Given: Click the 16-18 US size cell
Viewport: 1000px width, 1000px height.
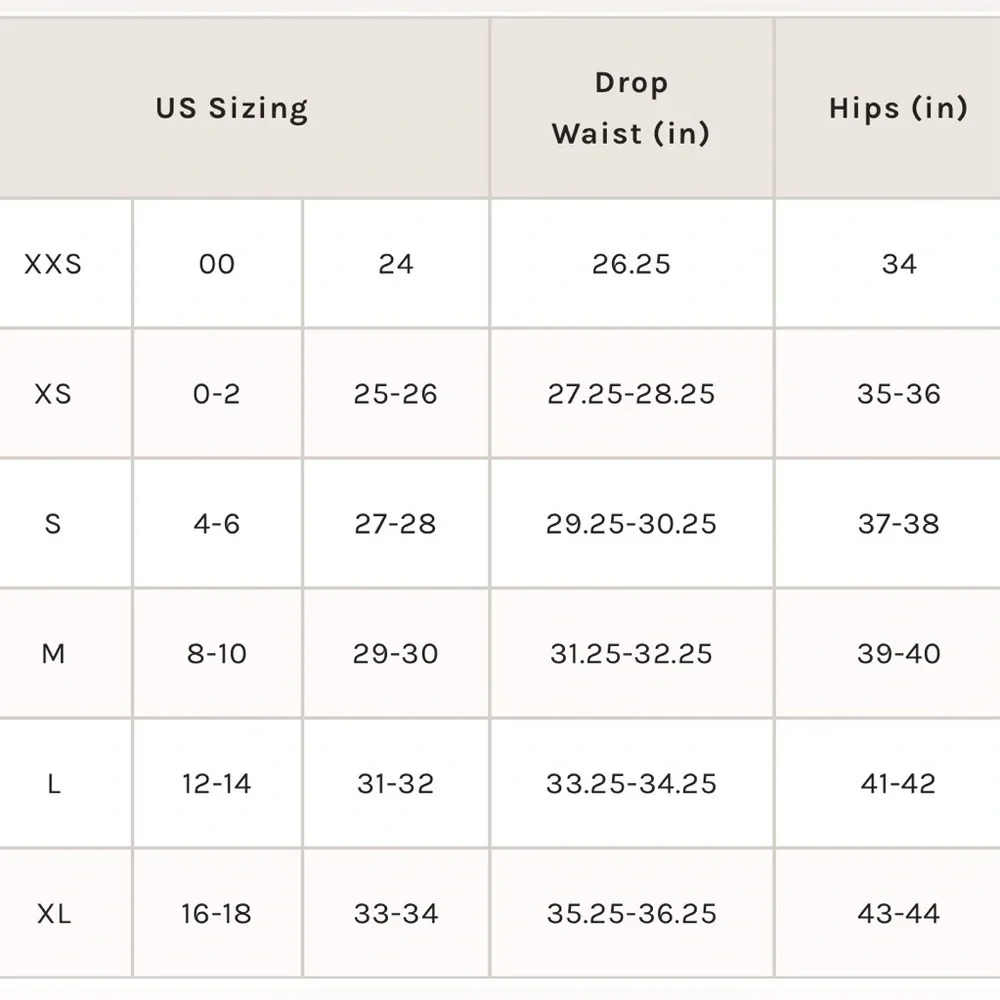Looking at the screenshot, I should [217, 914].
